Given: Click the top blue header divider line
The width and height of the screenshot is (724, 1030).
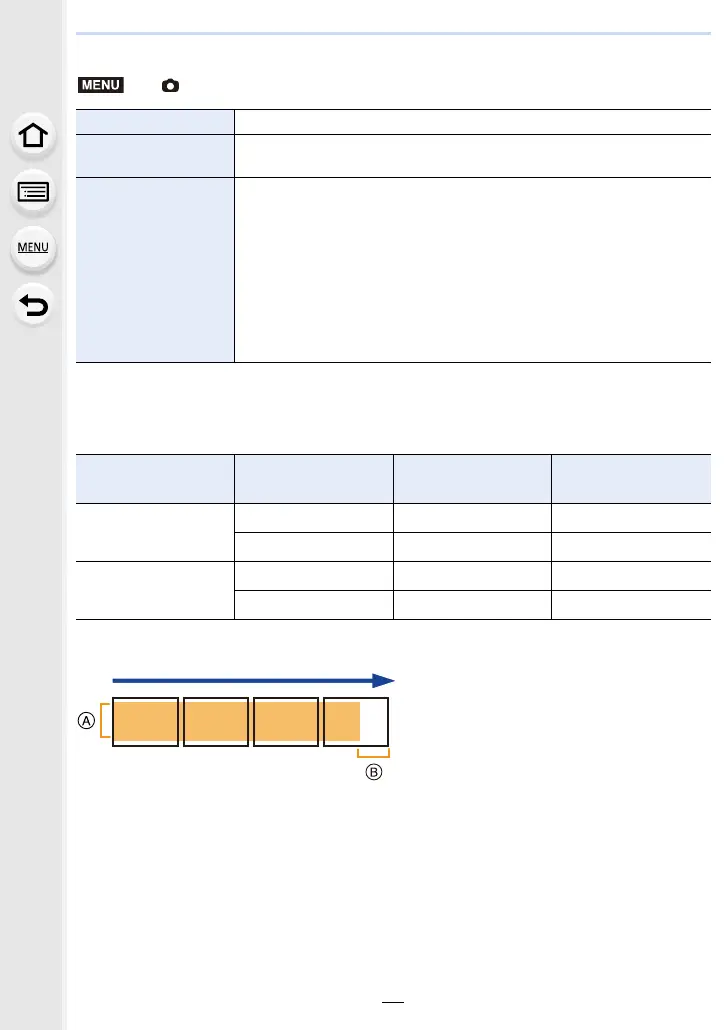Looking at the screenshot, I should click(x=393, y=33).
